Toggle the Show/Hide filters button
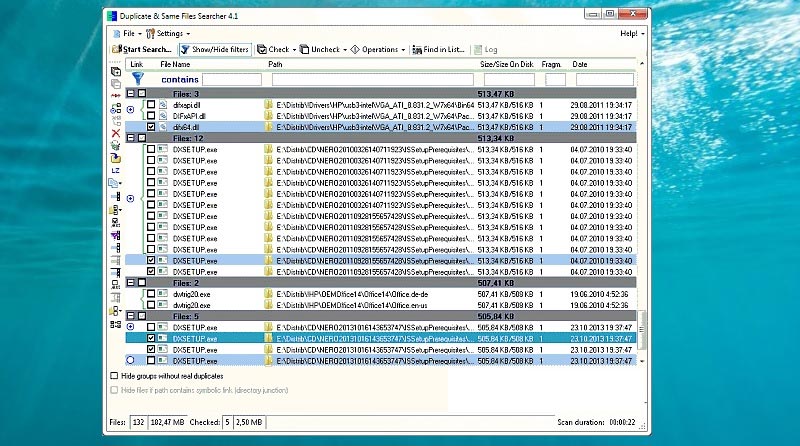Image resolution: width=800 pixels, height=446 pixels. point(214,49)
